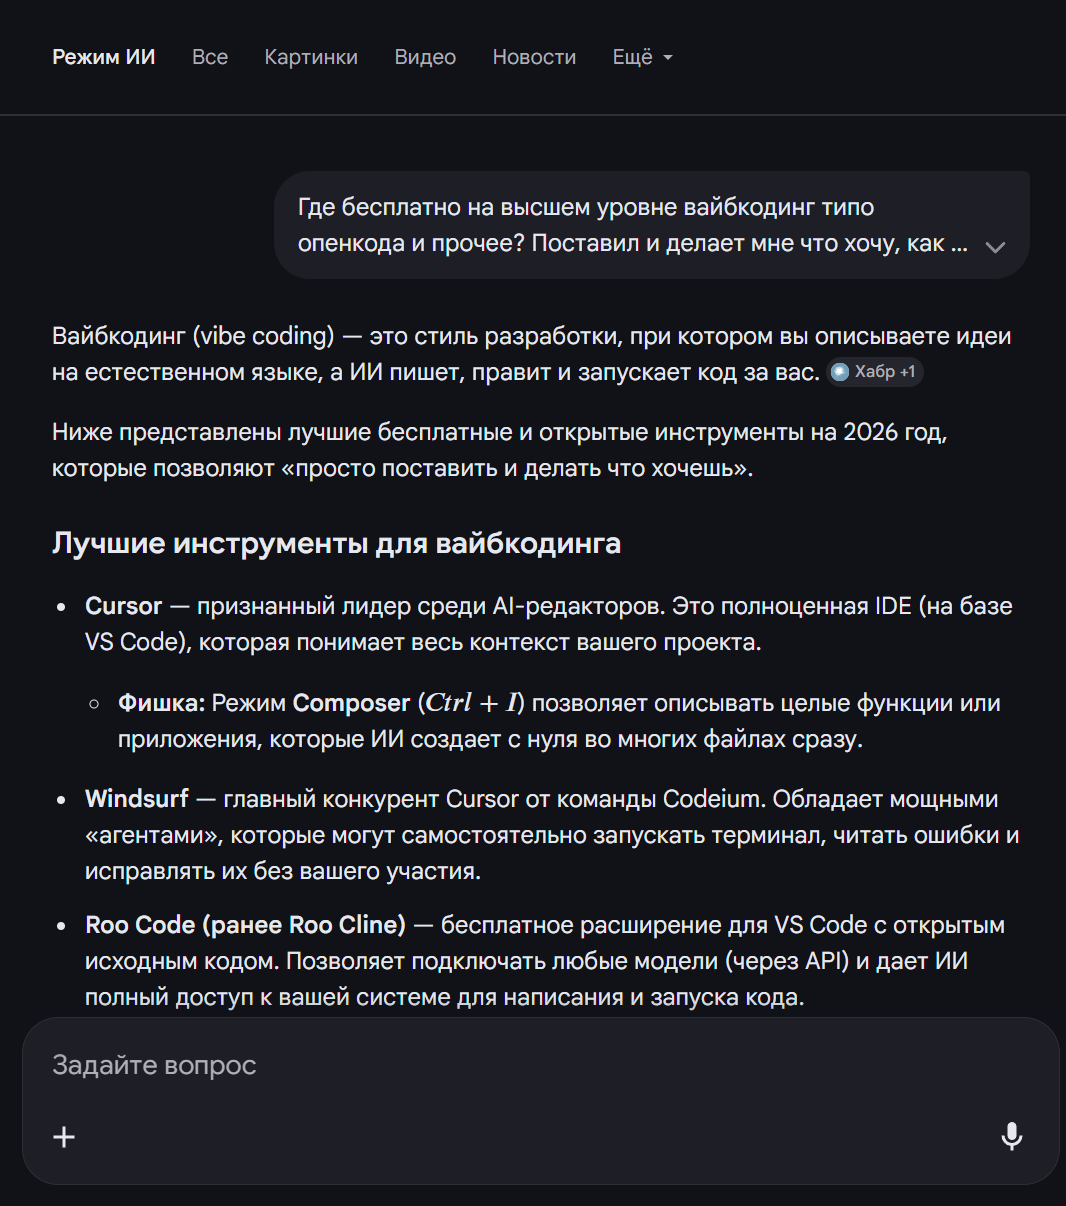Click the Хабр source favicon chip
1066x1206 pixels.
click(840, 372)
